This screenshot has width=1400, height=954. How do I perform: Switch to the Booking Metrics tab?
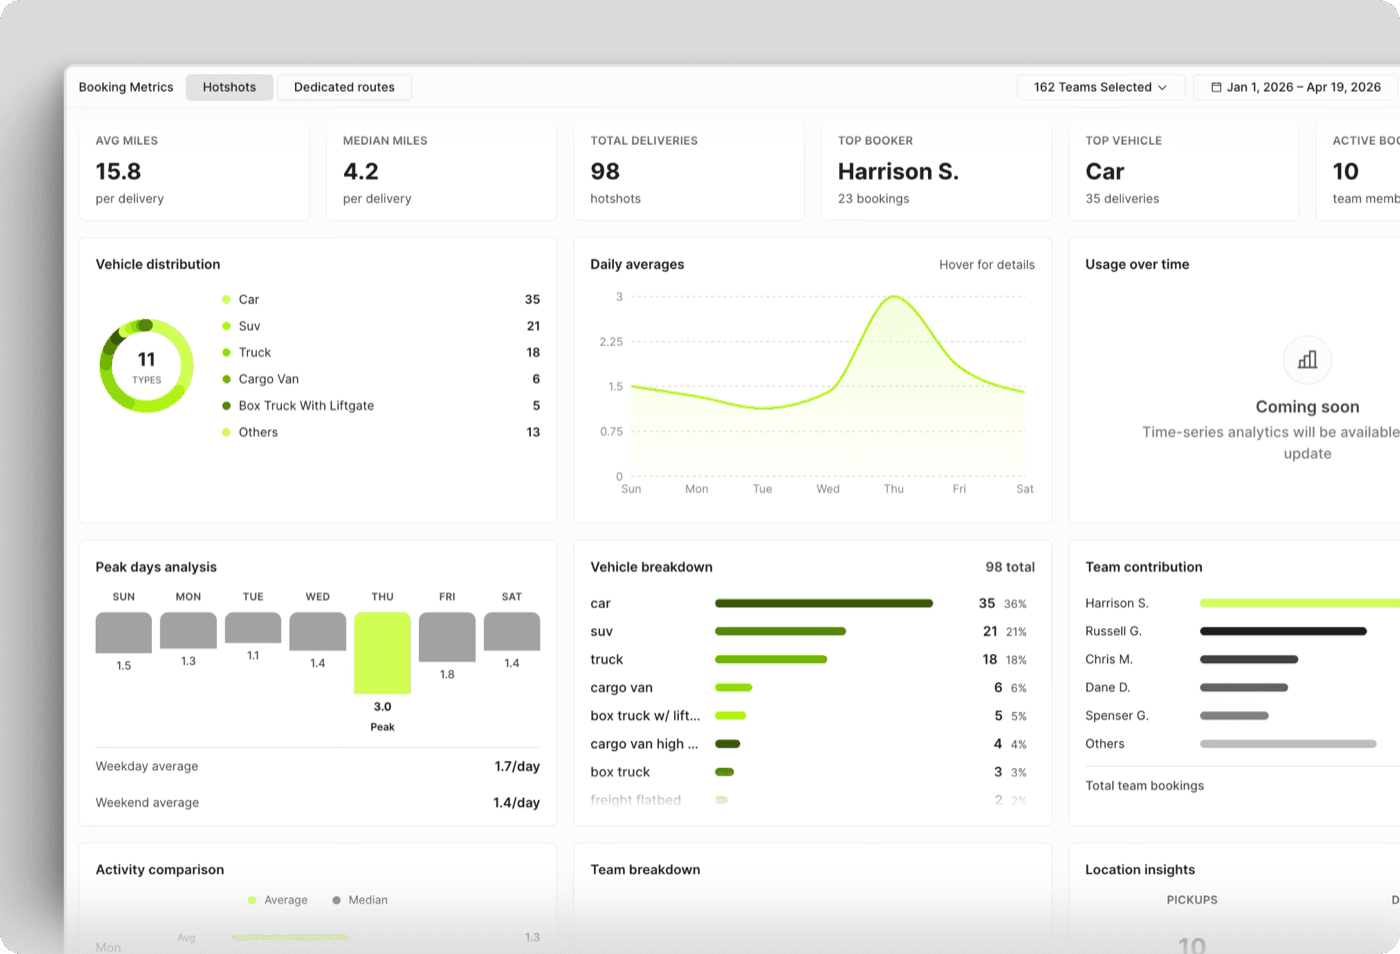point(126,87)
